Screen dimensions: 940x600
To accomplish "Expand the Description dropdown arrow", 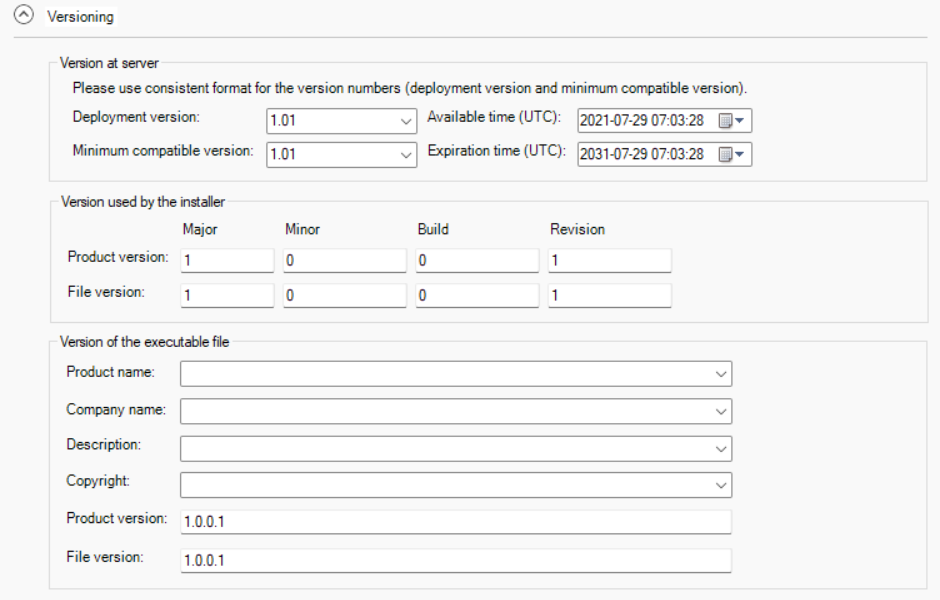I will click(722, 448).
